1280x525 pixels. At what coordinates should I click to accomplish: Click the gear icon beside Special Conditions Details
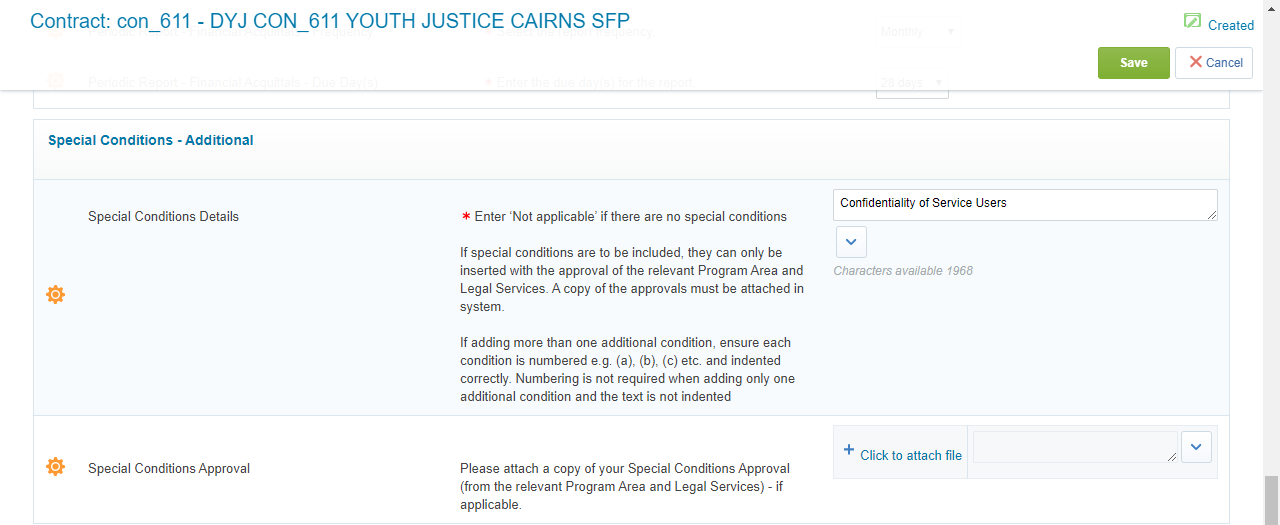(56, 295)
